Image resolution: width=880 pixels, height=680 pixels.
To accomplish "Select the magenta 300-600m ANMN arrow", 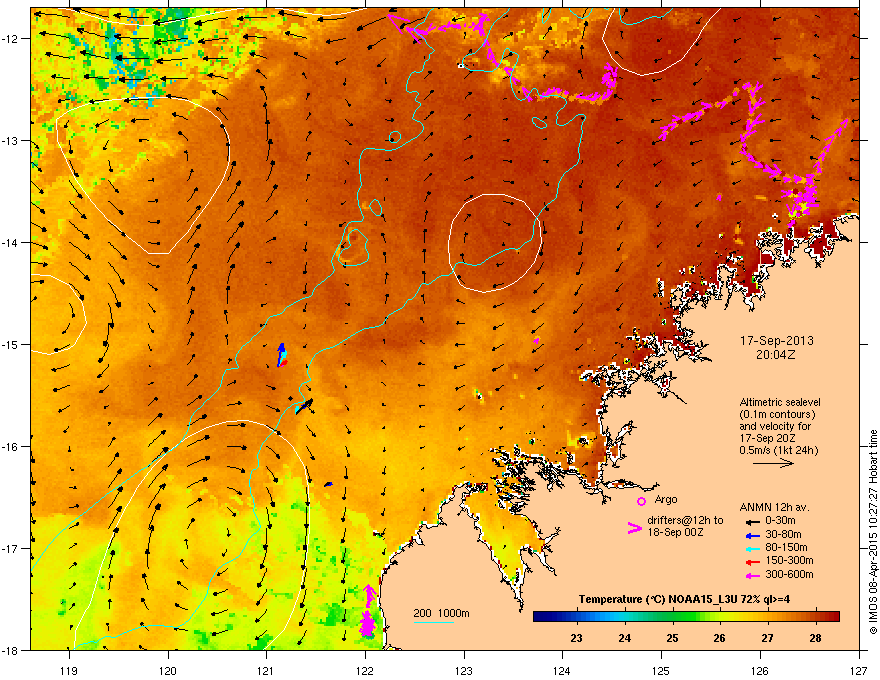I will point(751,575).
